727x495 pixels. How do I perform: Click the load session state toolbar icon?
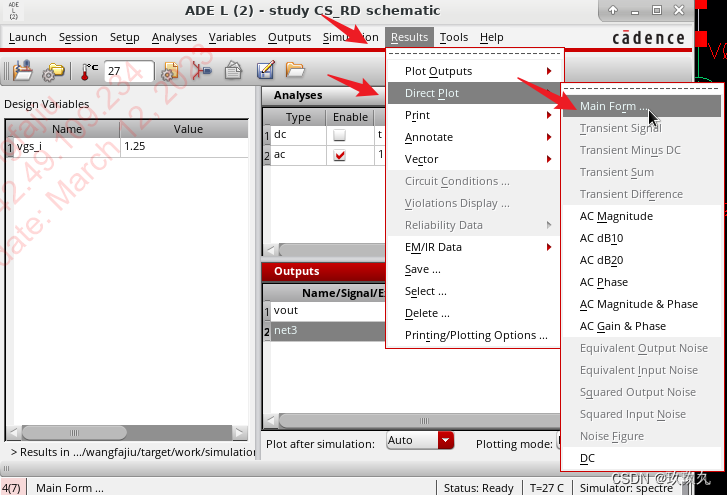(23, 71)
